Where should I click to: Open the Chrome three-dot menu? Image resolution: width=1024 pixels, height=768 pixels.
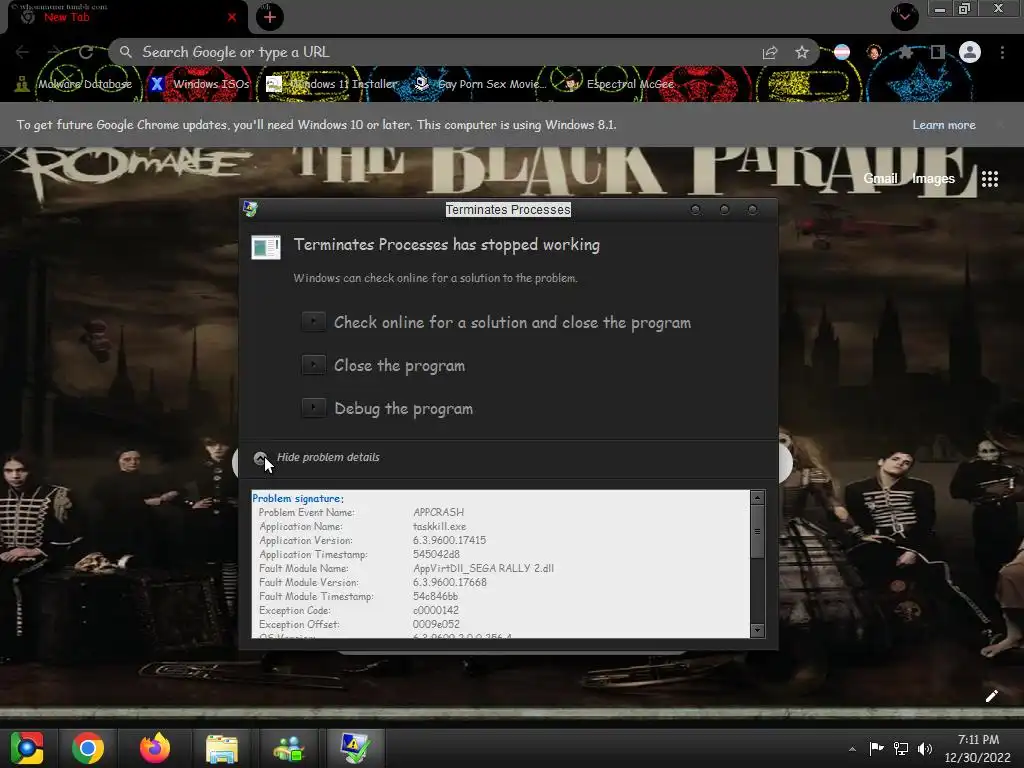[x=1002, y=52]
